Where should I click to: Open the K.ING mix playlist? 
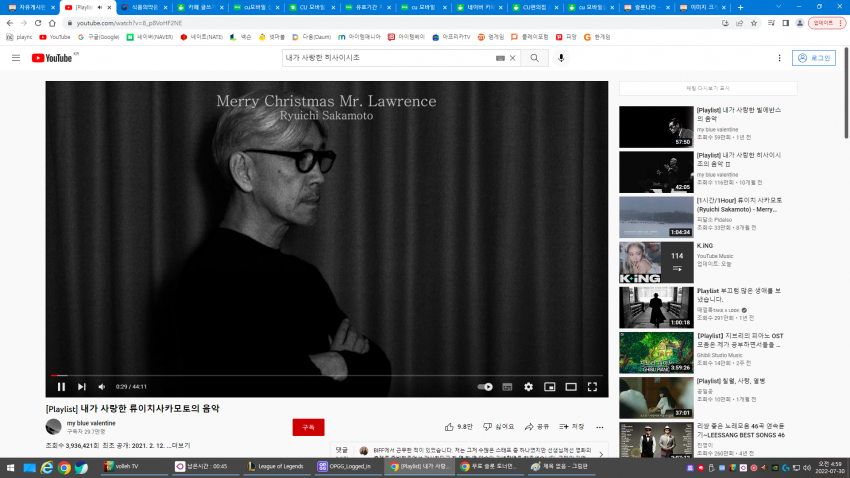[x=656, y=262]
